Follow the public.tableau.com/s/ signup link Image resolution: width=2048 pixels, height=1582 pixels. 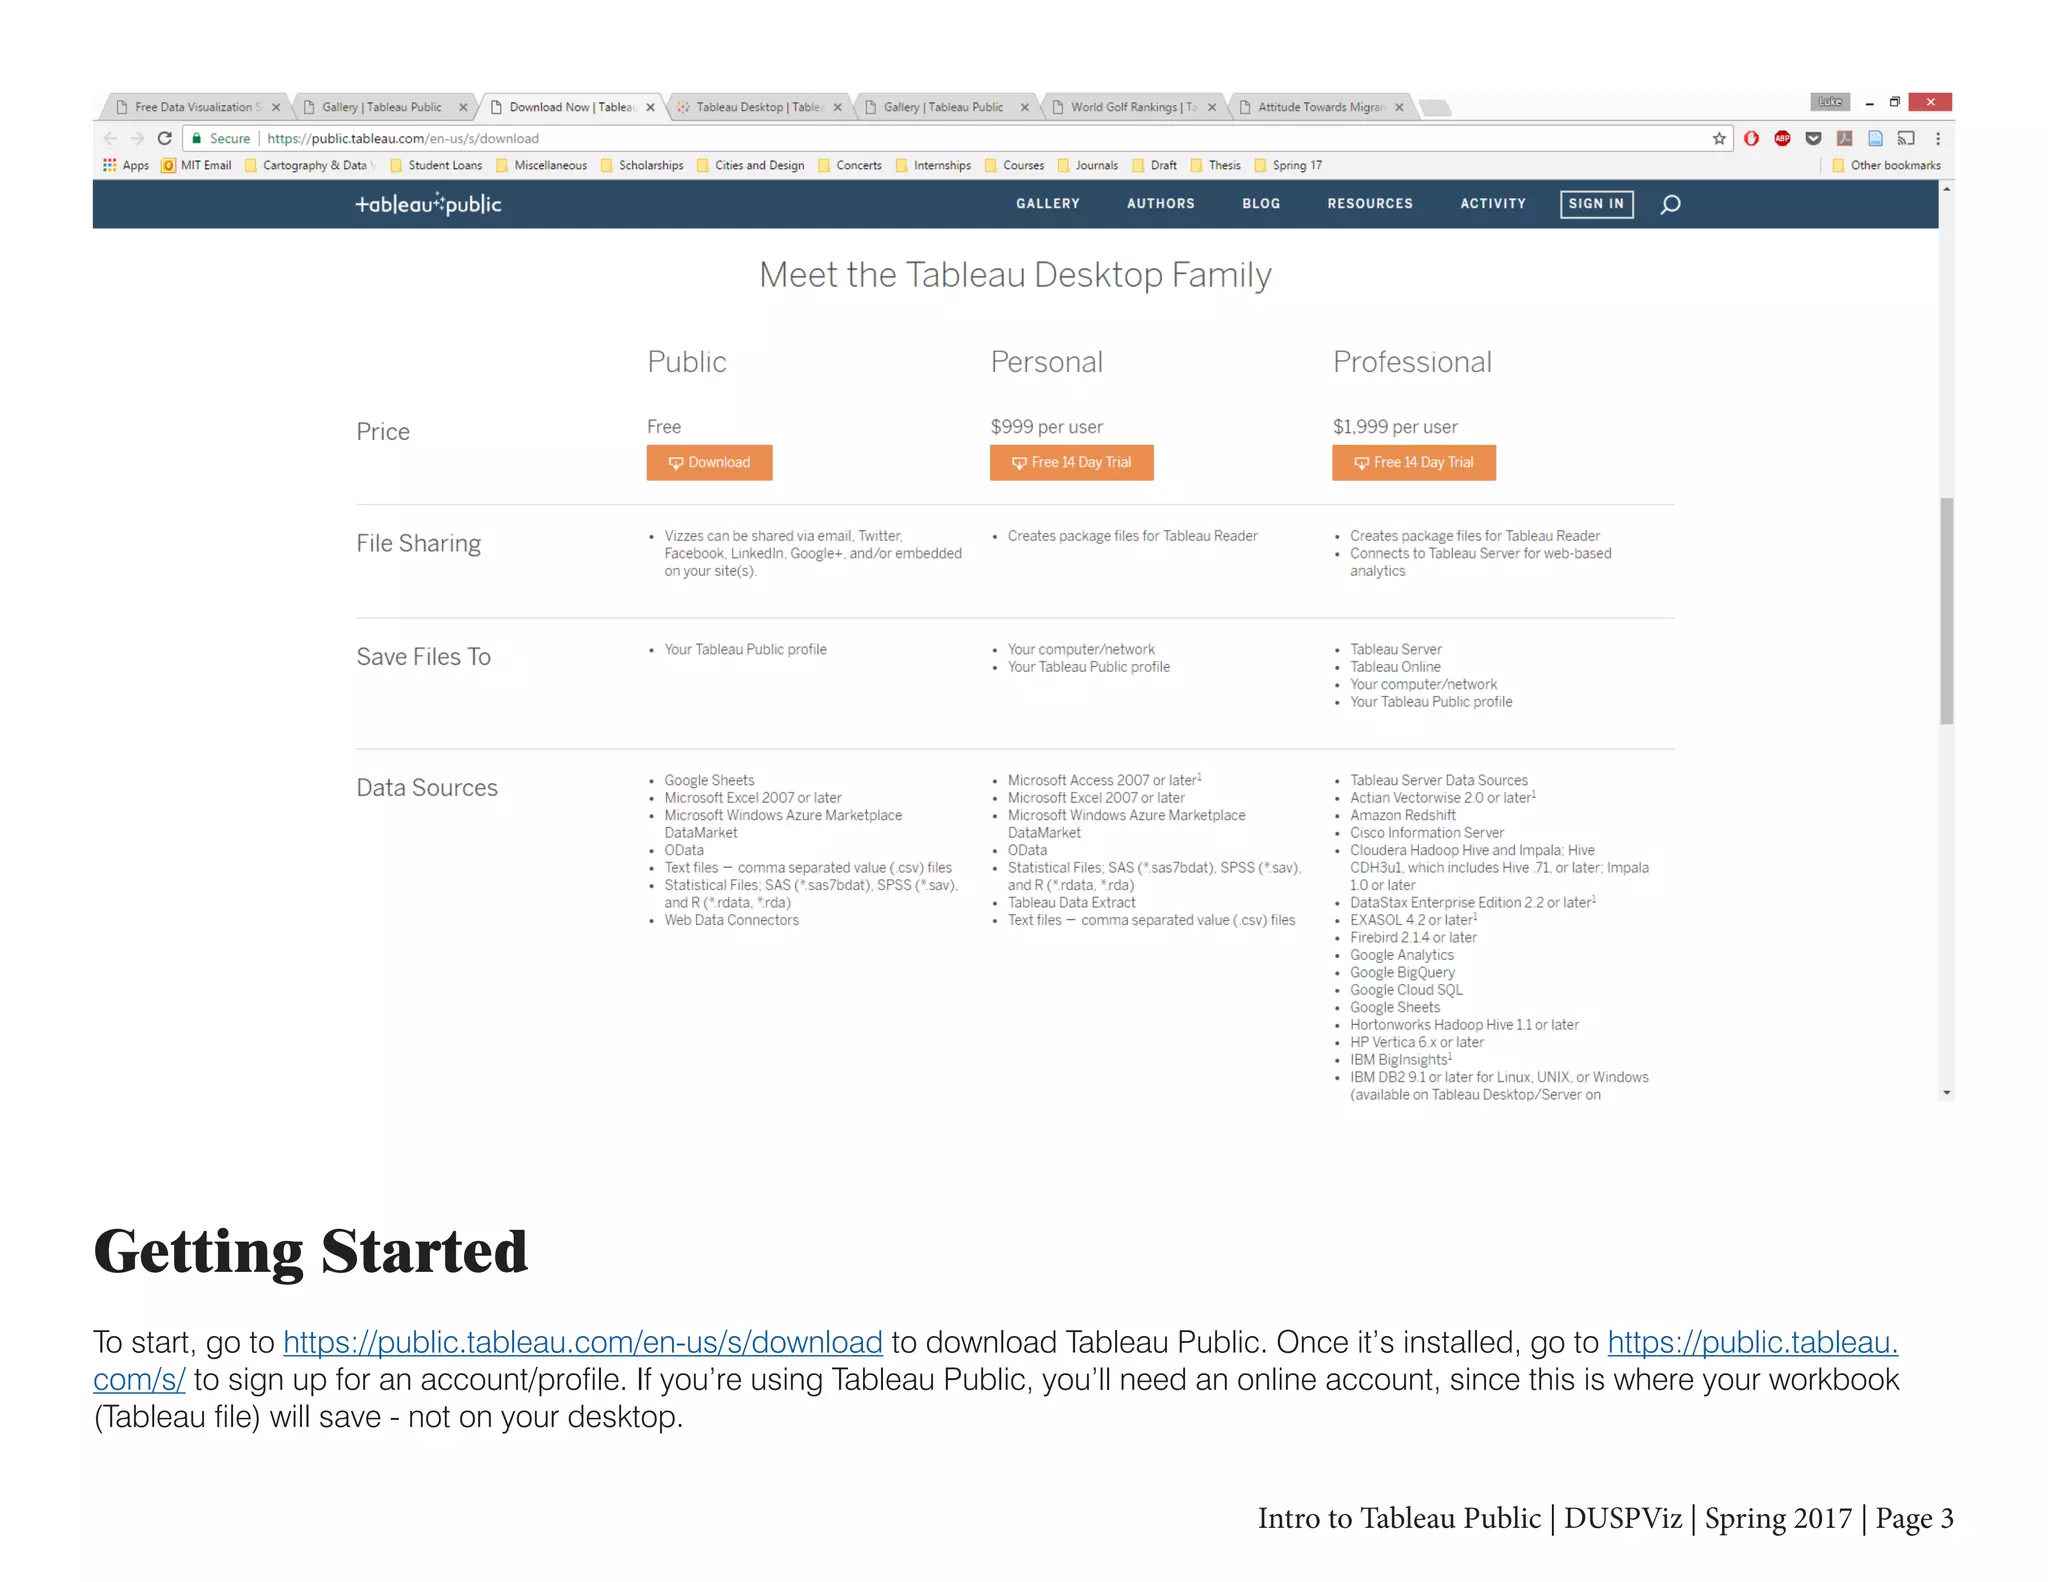pyautogui.click(x=1752, y=1342)
